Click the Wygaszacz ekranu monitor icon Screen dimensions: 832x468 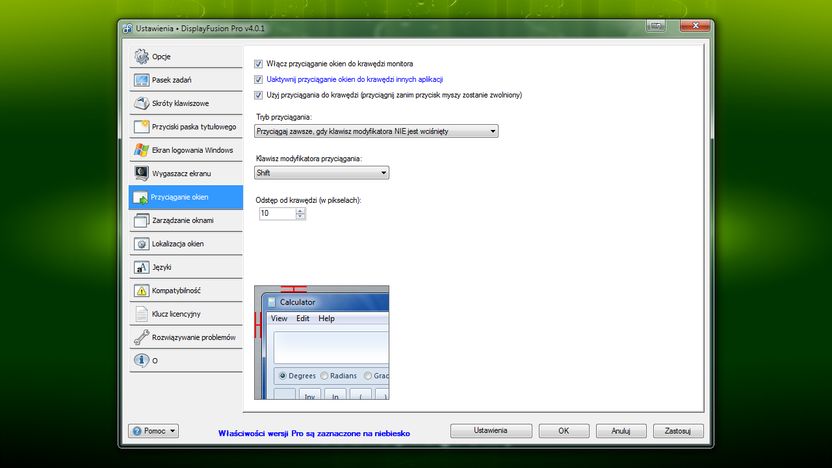pyautogui.click(x=141, y=173)
